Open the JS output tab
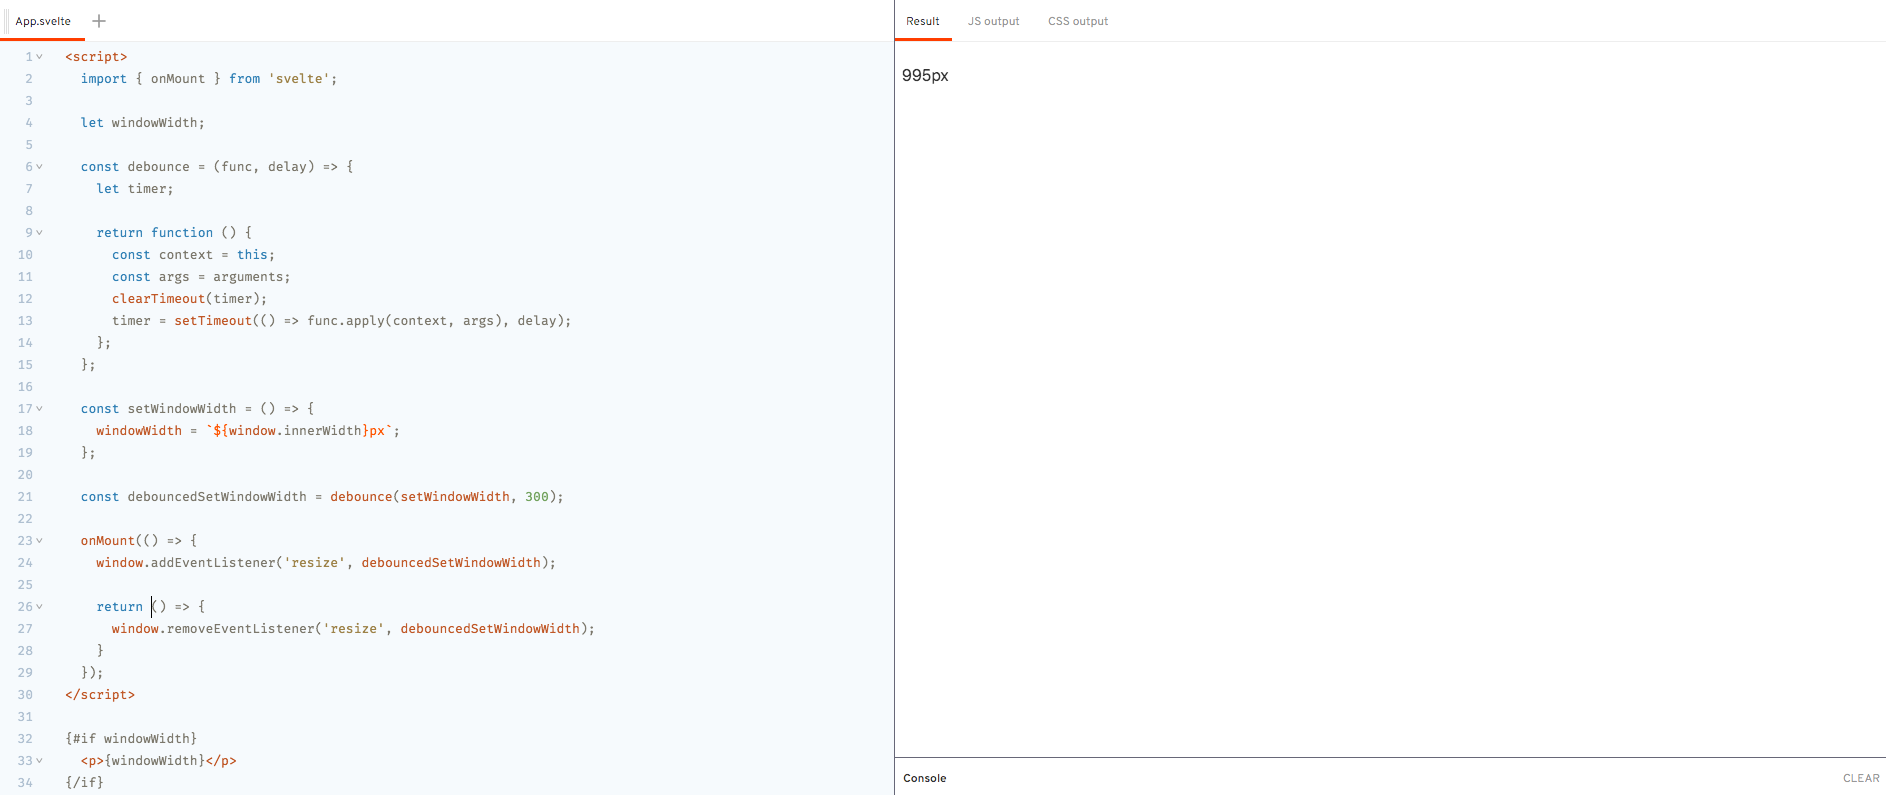The height and width of the screenshot is (795, 1886). click(x=993, y=21)
